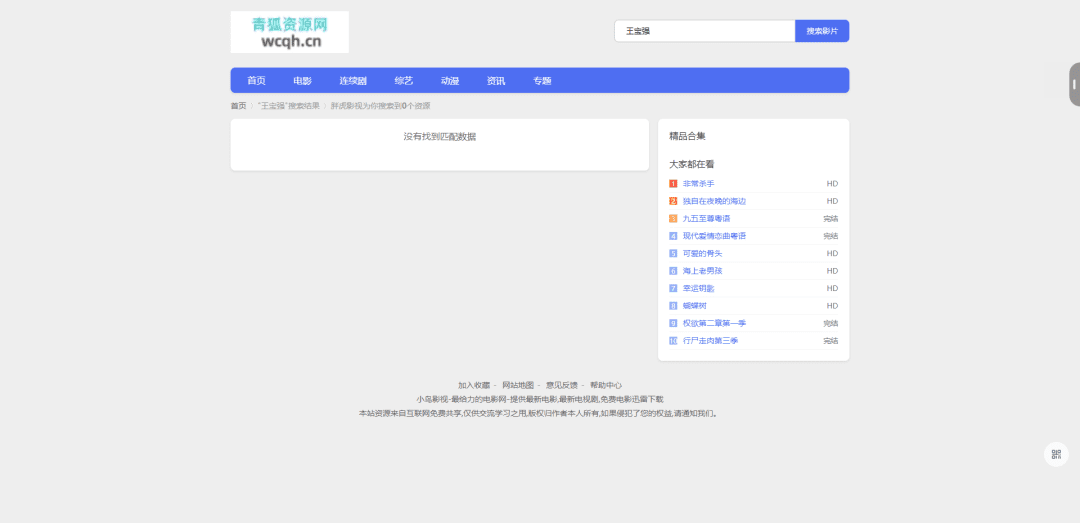
Task: Click the 加入收藏 footer link
Action: (x=474, y=385)
